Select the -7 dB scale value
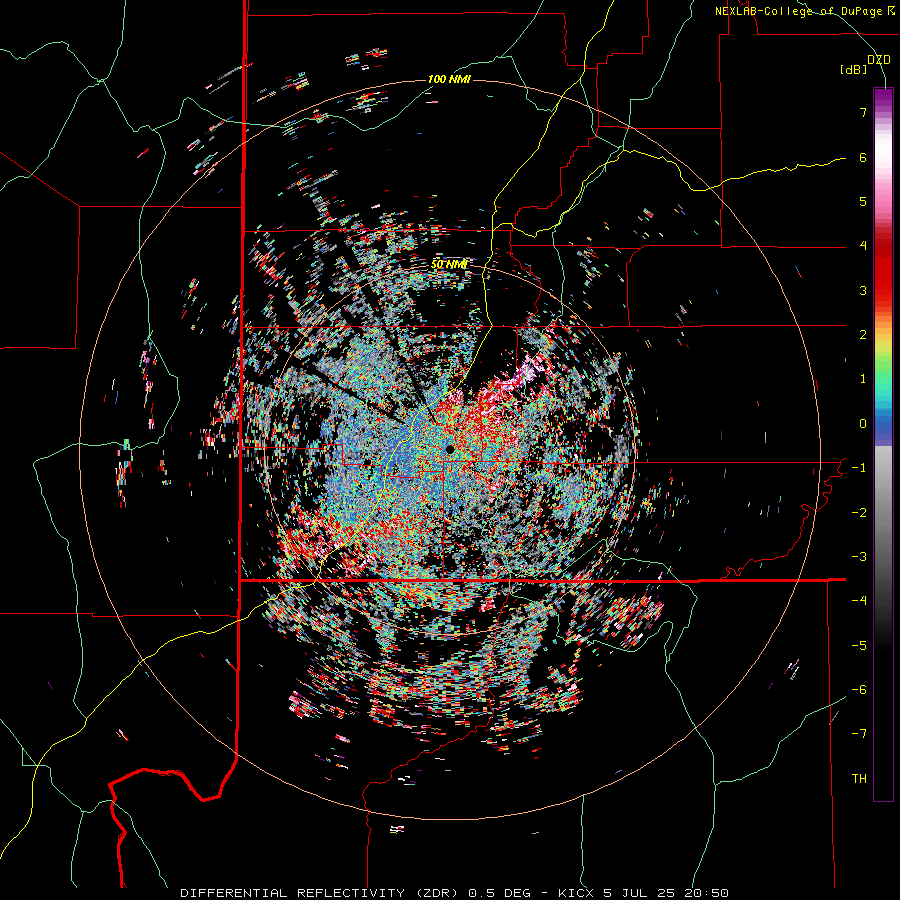The image size is (900, 900). pyautogui.click(x=859, y=734)
